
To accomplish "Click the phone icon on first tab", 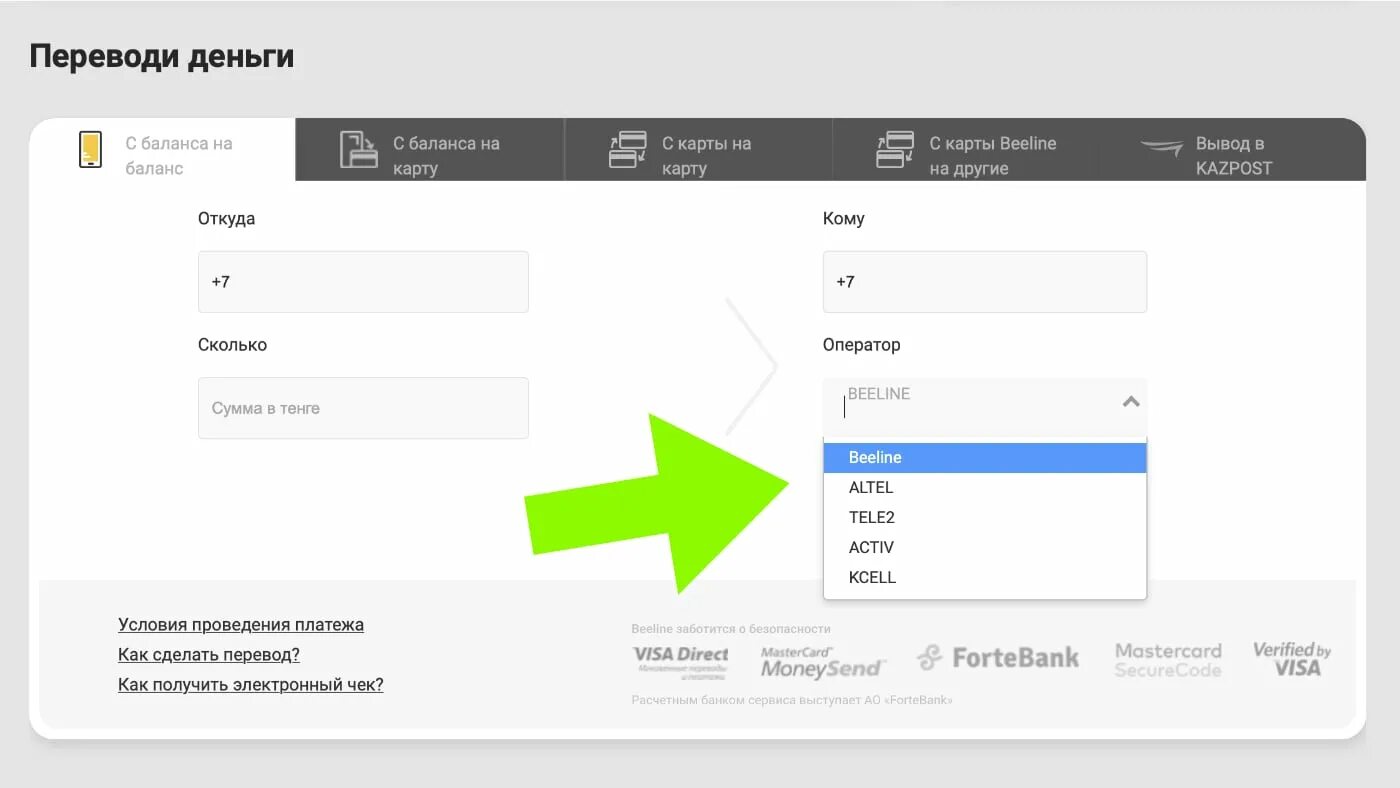I will 91,150.
